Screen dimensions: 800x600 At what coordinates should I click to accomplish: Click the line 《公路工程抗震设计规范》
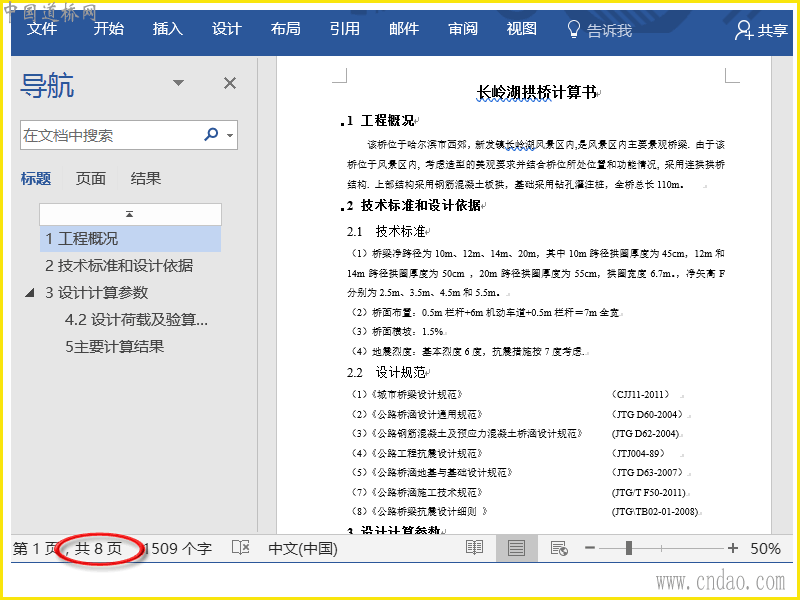pyautogui.click(x=417, y=454)
